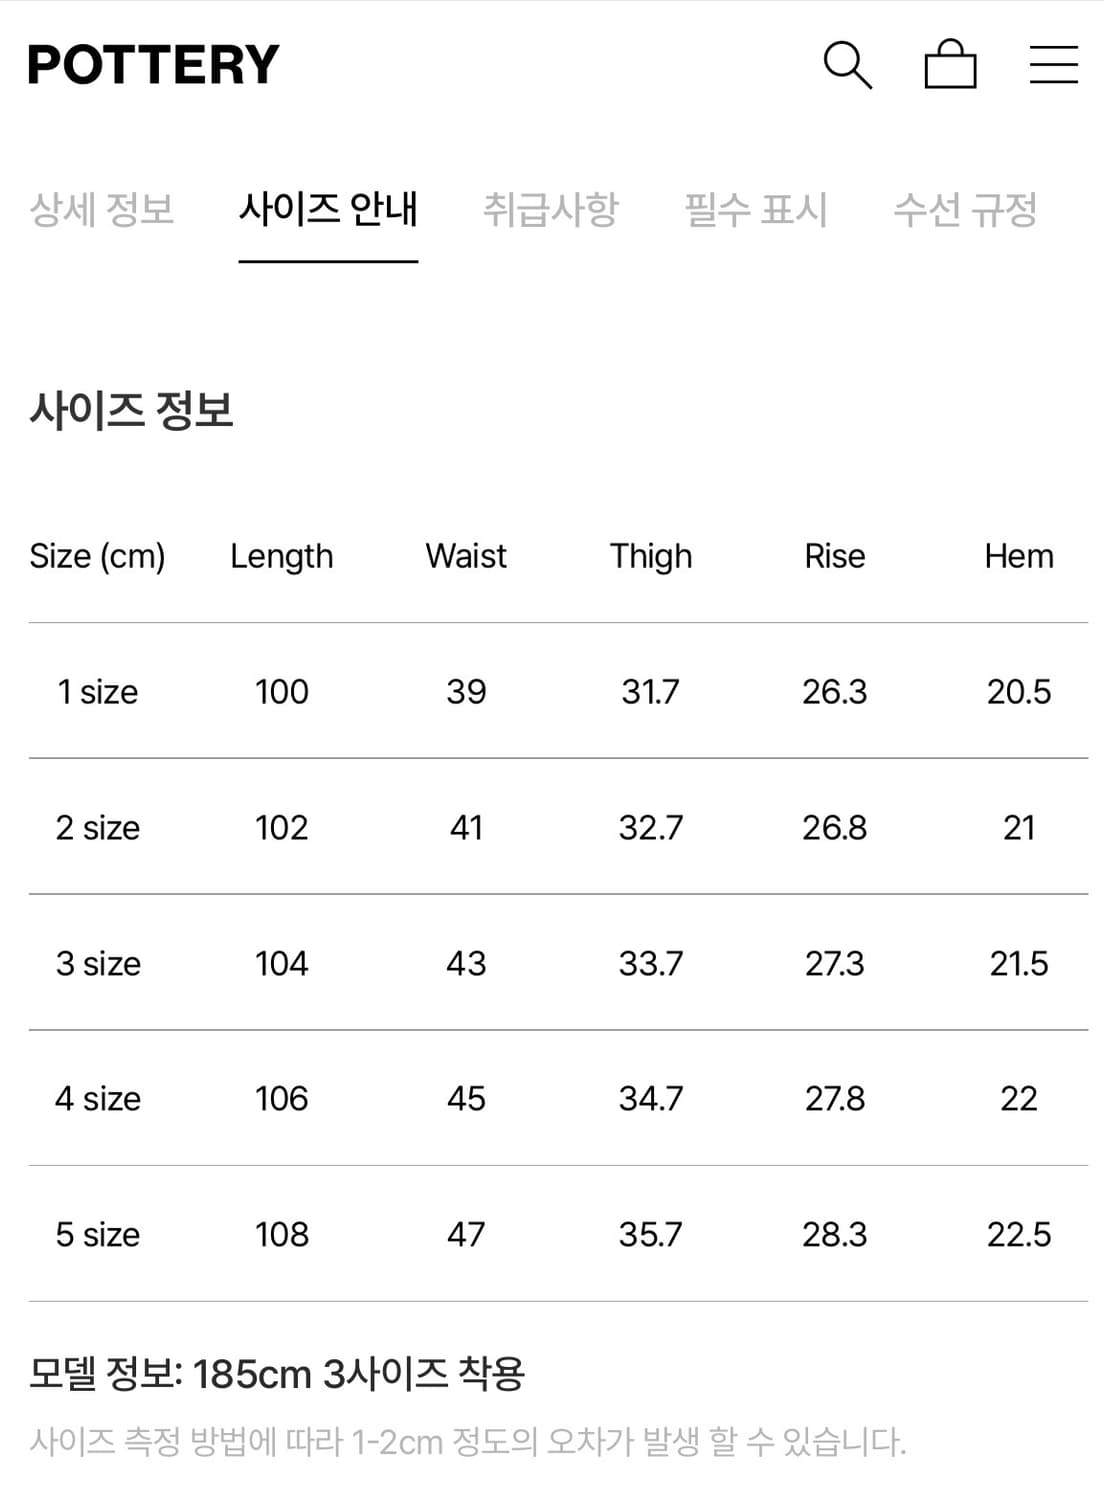Open the 수선 규정 tab

click(965, 210)
